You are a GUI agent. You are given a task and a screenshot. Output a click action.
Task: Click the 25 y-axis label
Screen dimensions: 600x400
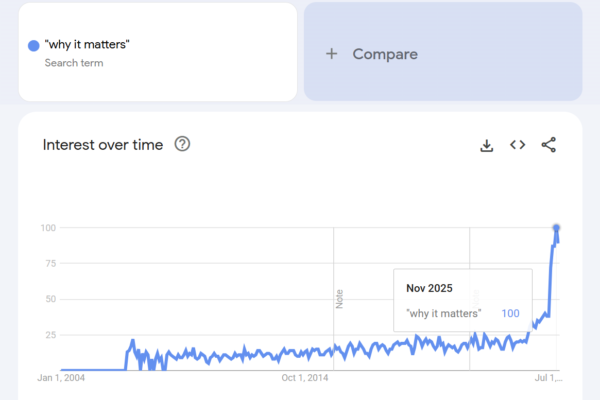pos(48,334)
